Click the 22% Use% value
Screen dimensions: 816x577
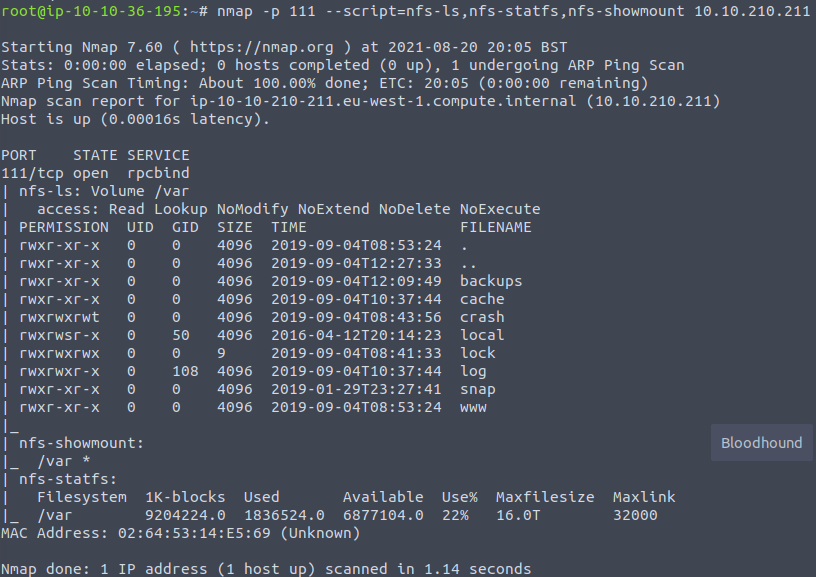(x=455, y=516)
